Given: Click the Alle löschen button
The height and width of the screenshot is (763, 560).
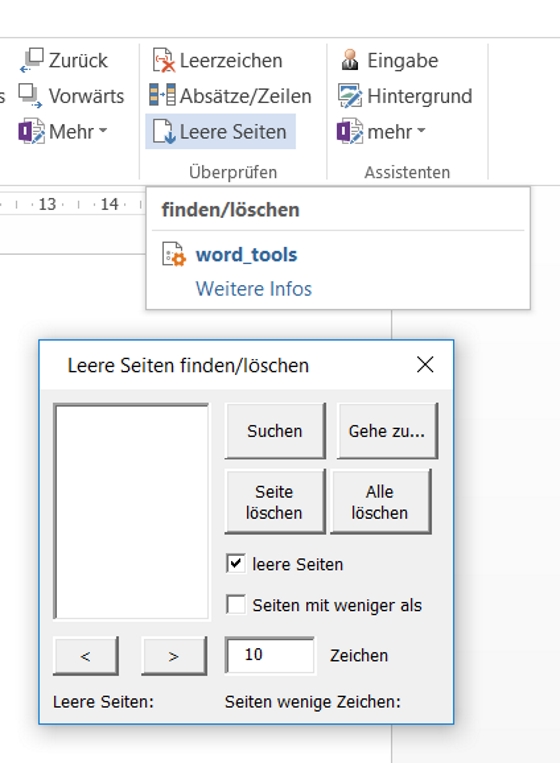Looking at the screenshot, I should (380, 502).
